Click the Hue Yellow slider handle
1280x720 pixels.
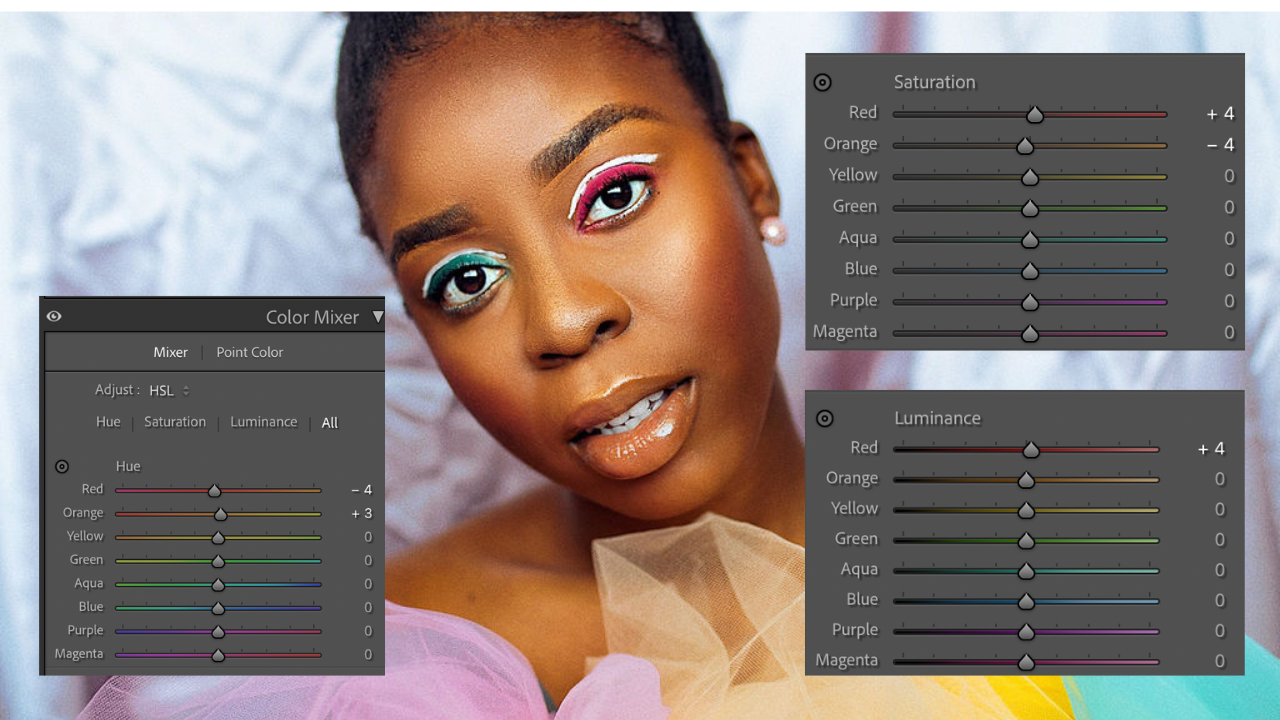click(x=218, y=538)
